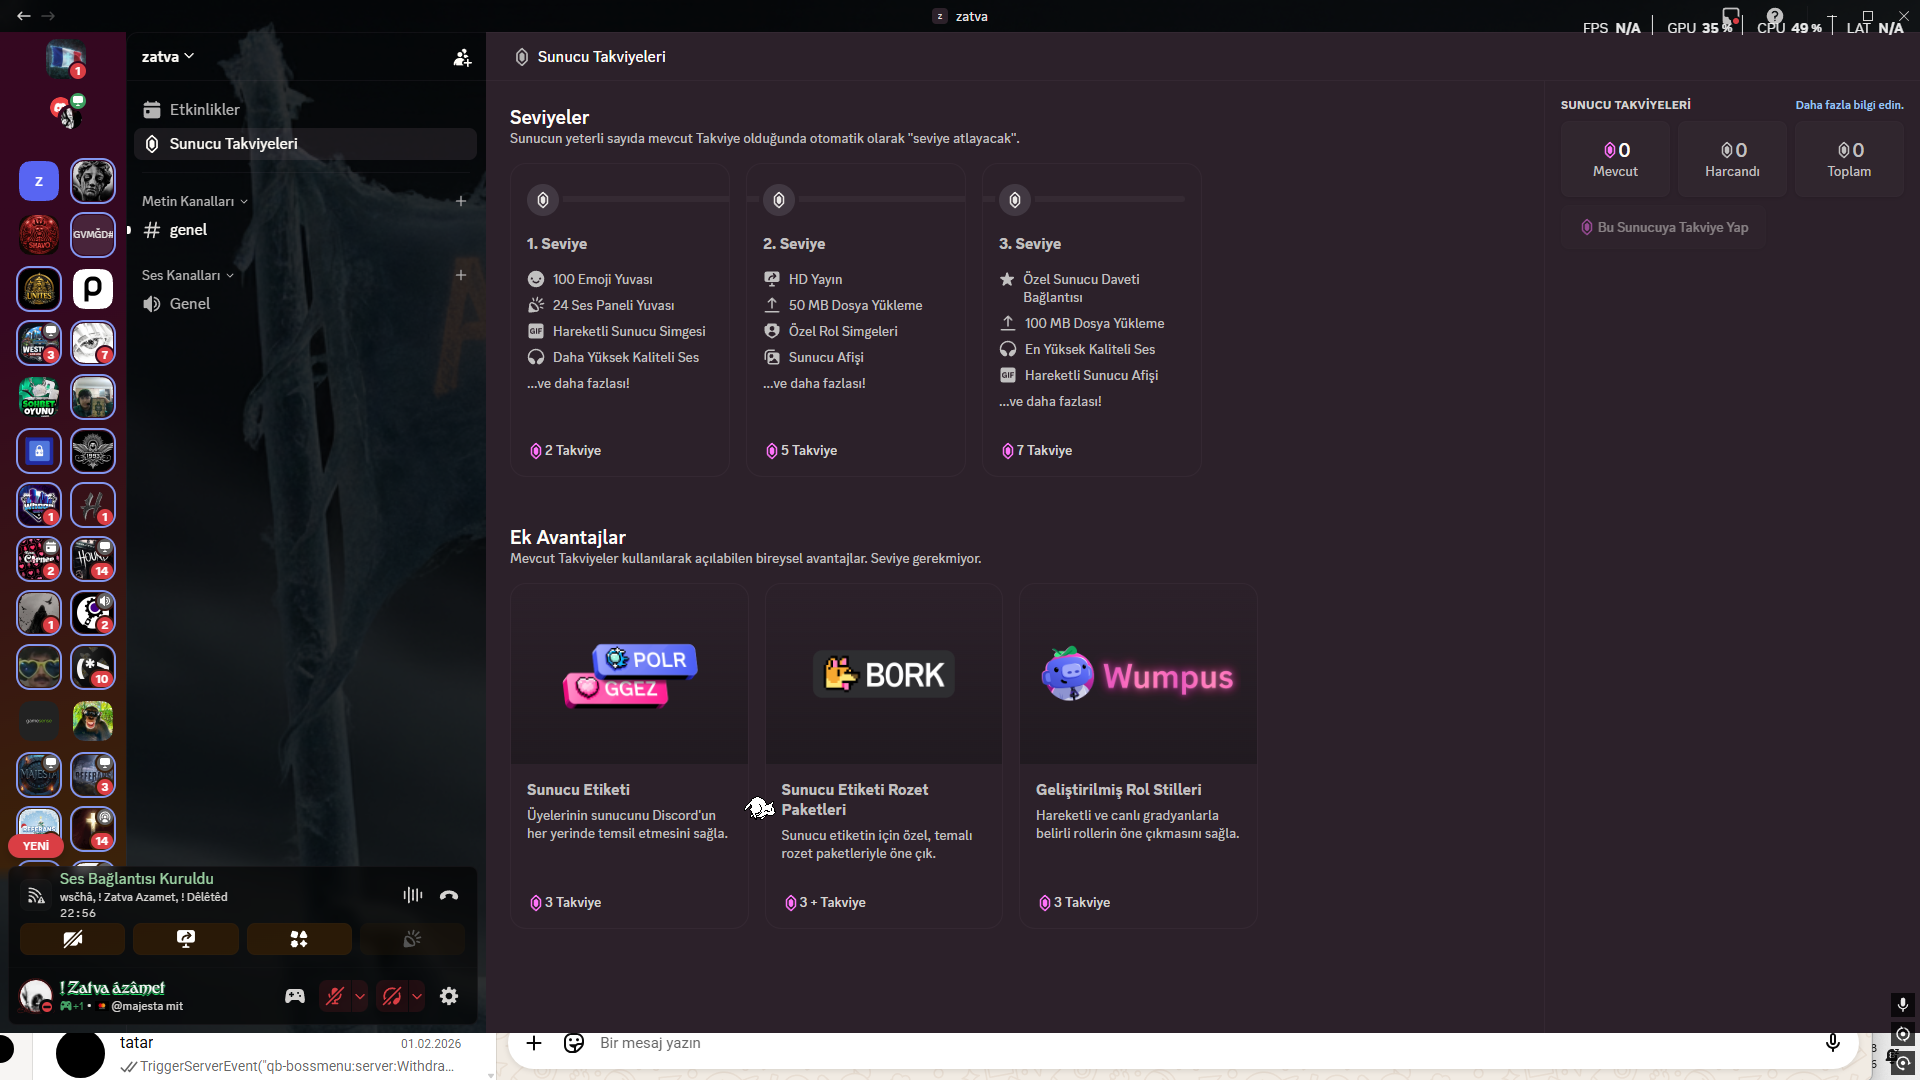Start an activity with the shapes icon

point(299,939)
